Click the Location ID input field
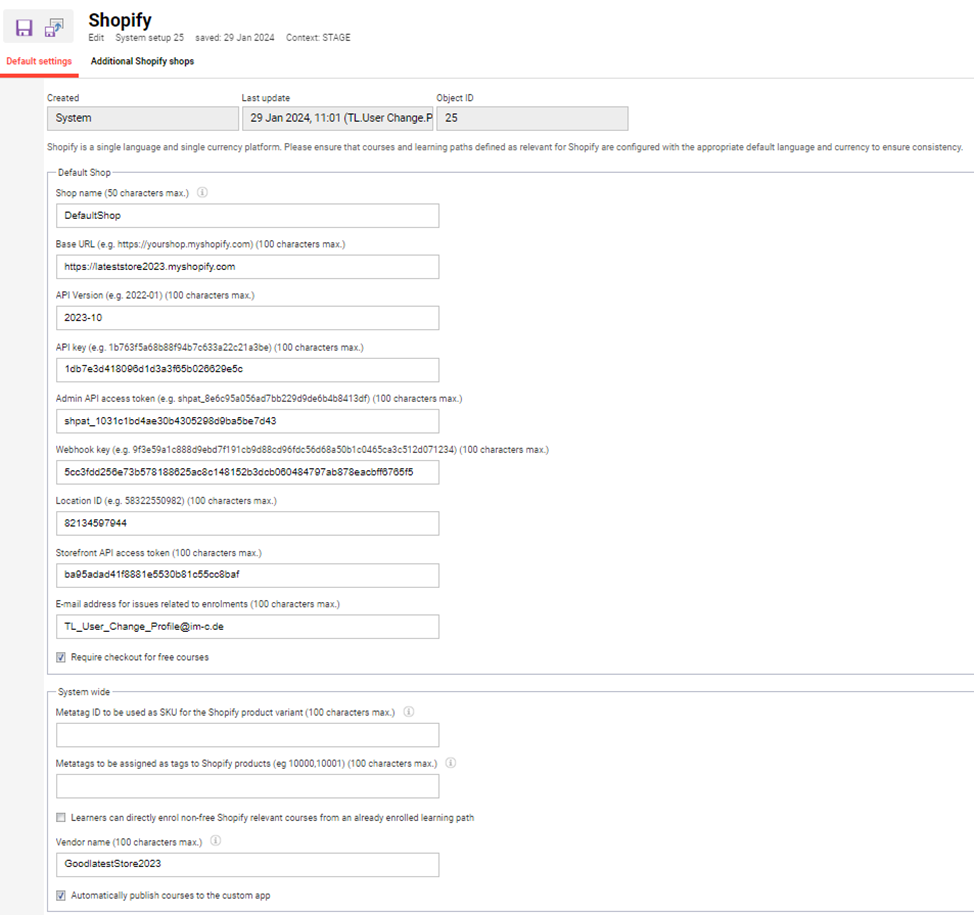Image resolution: width=974 pixels, height=915 pixels. click(247, 524)
